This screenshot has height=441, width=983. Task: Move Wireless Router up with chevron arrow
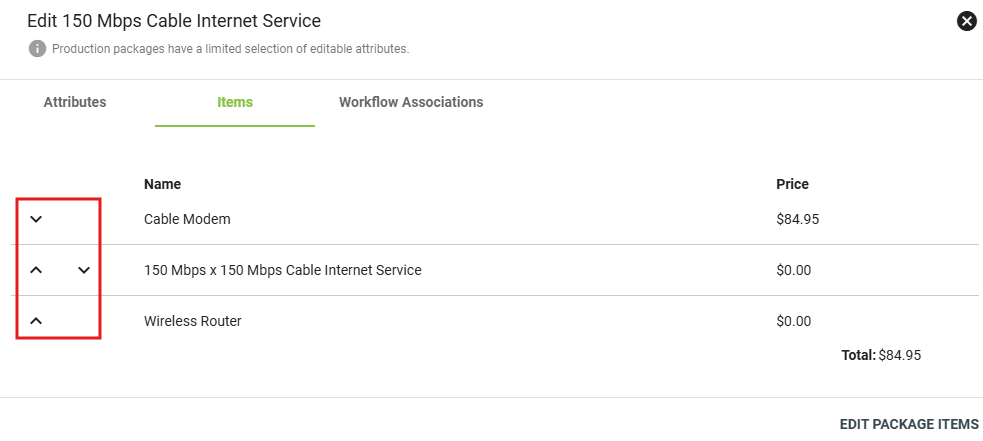36,321
